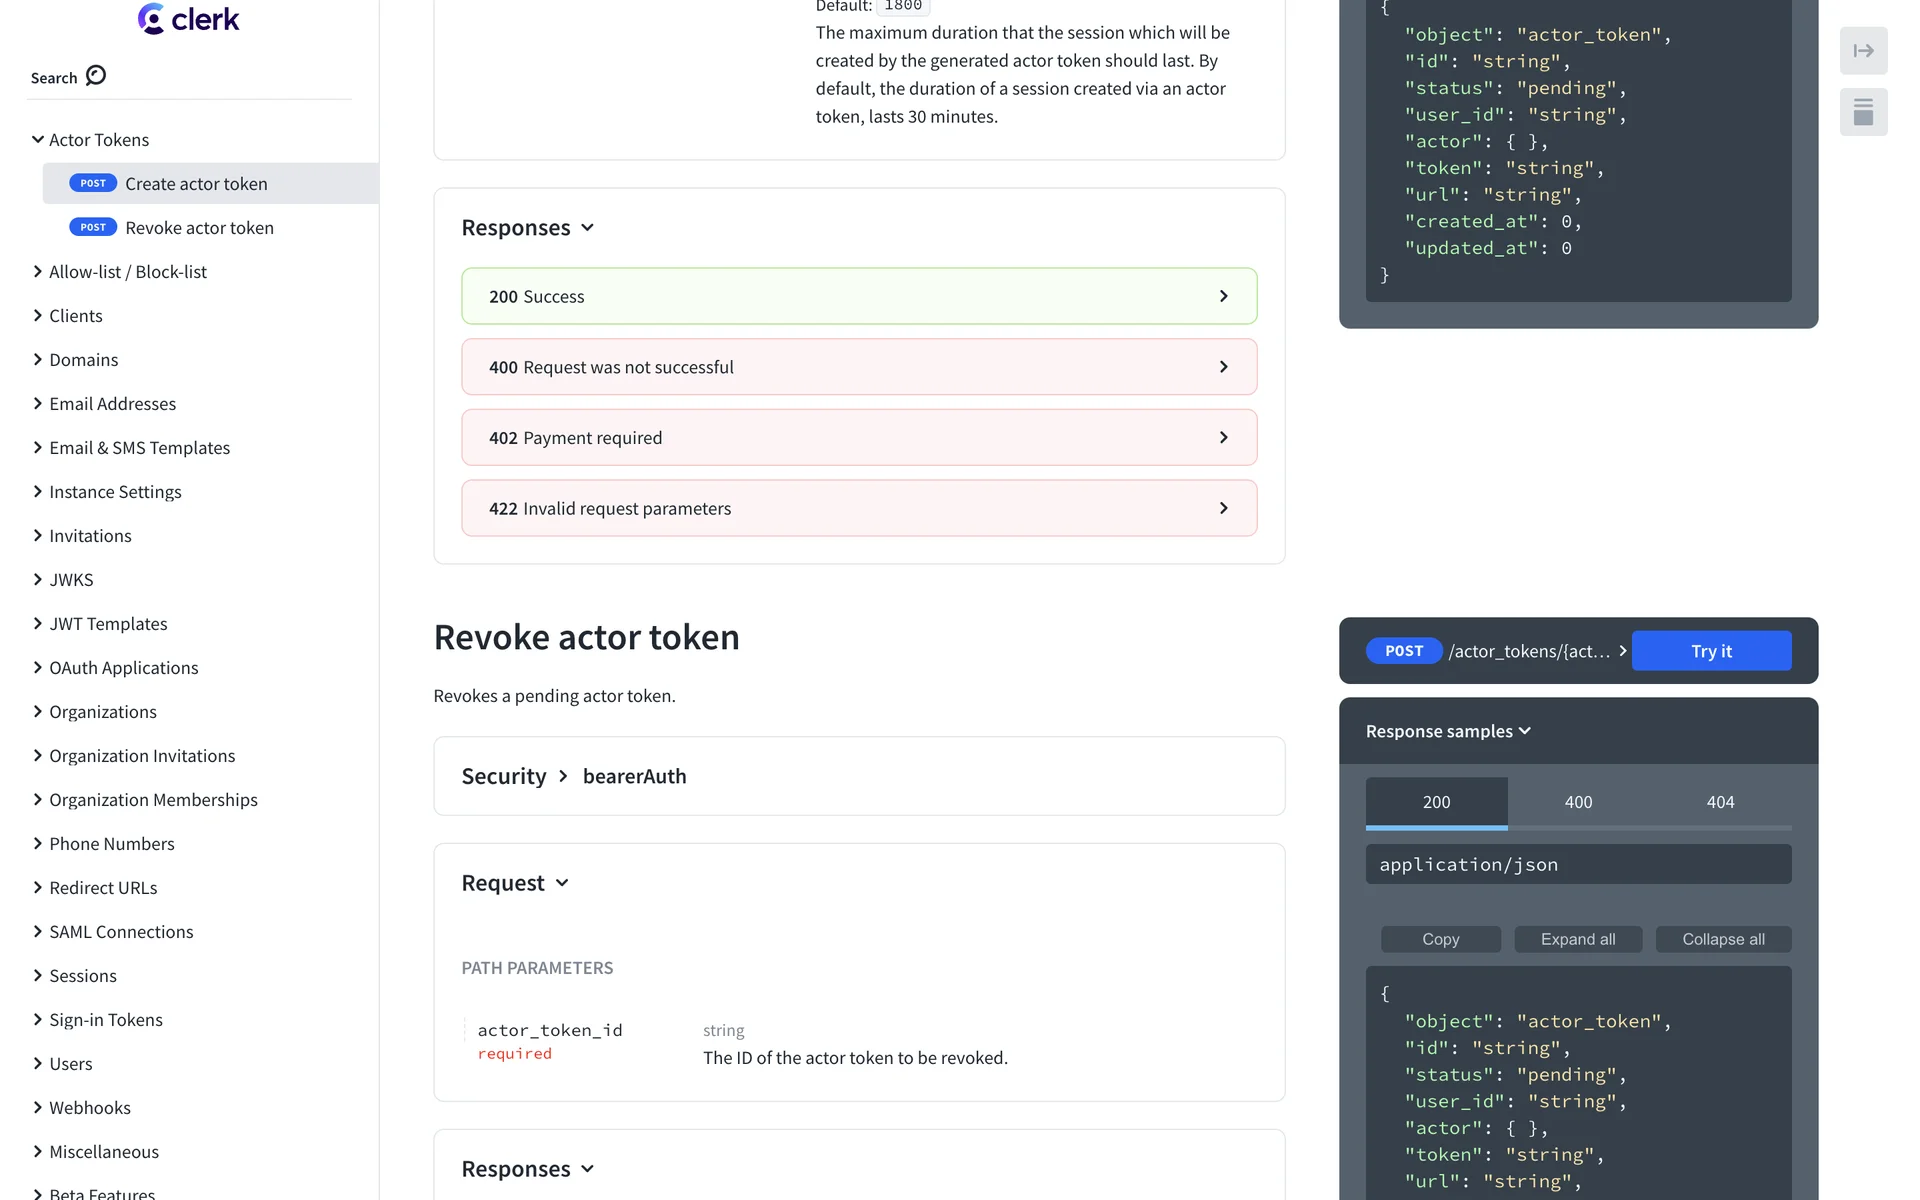Click the arrow on the 200 Success row
Viewport: 1920px width, 1200px height.
[1223, 296]
